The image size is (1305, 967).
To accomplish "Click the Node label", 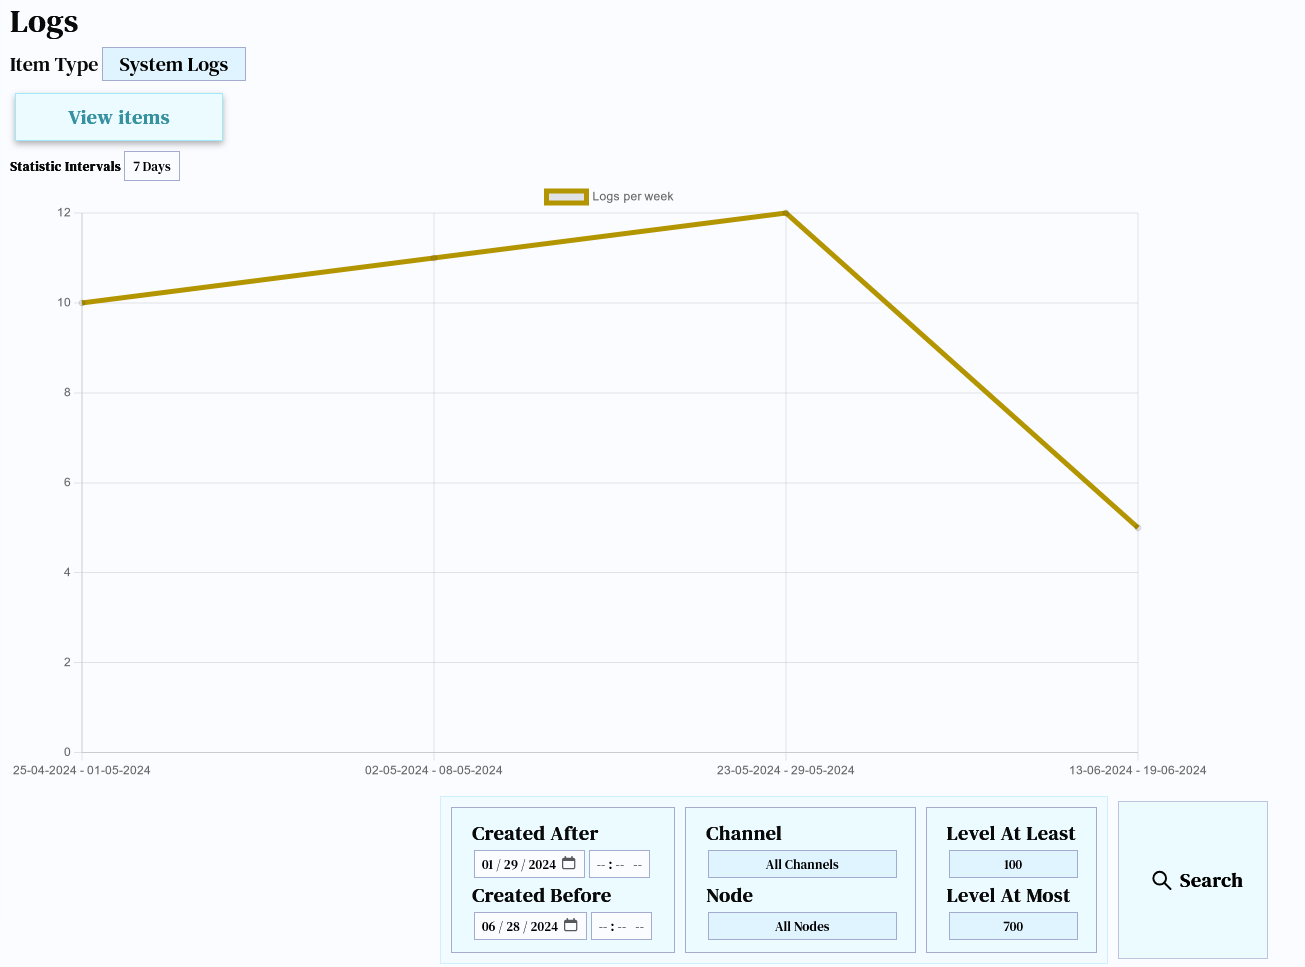I will point(730,895).
